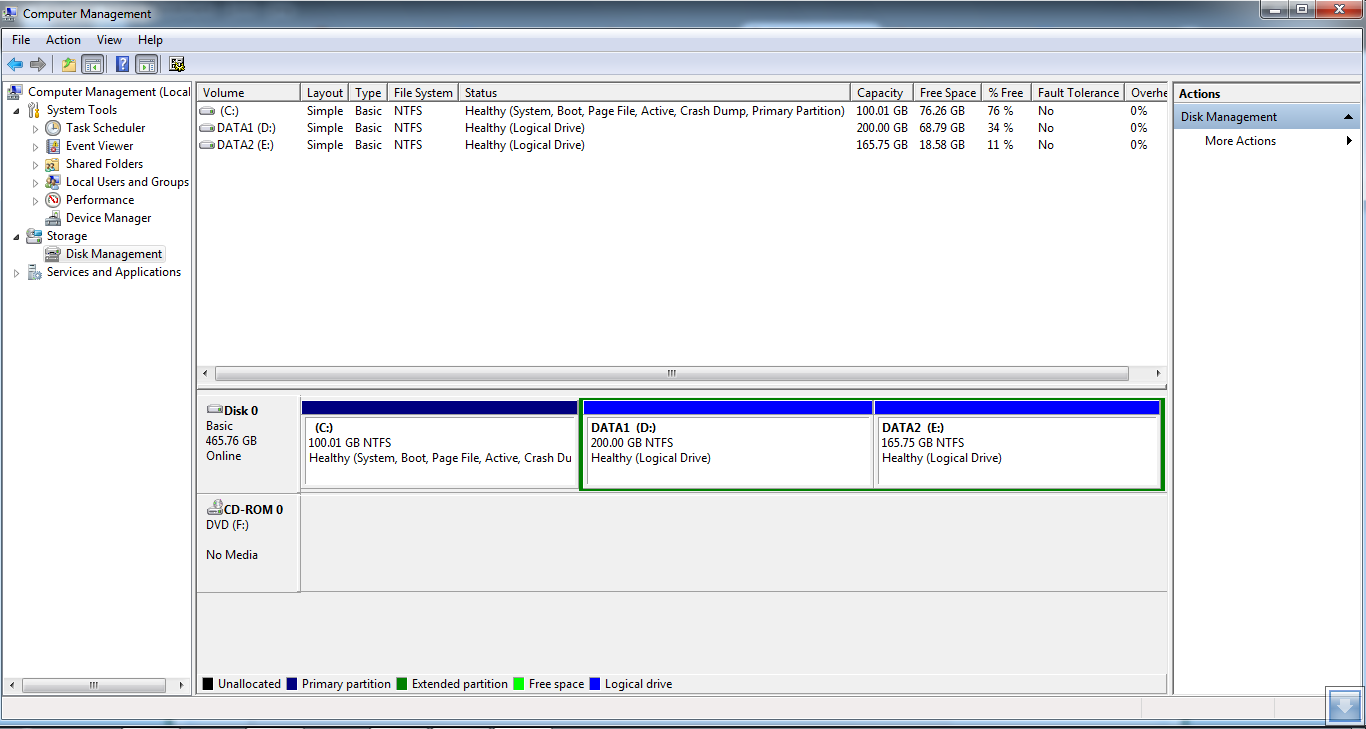1366x729 pixels.
Task: Collapse the System Tools tree node
Action: coord(16,110)
